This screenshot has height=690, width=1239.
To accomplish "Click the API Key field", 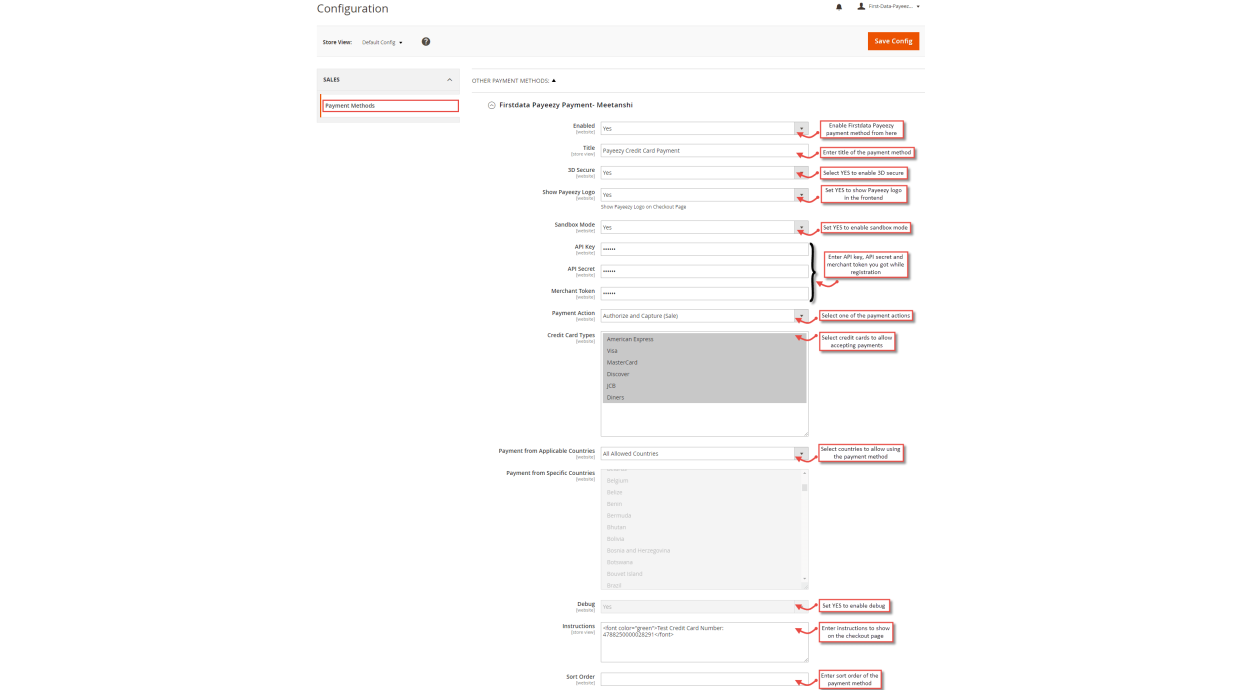I will tap(704, 249).
